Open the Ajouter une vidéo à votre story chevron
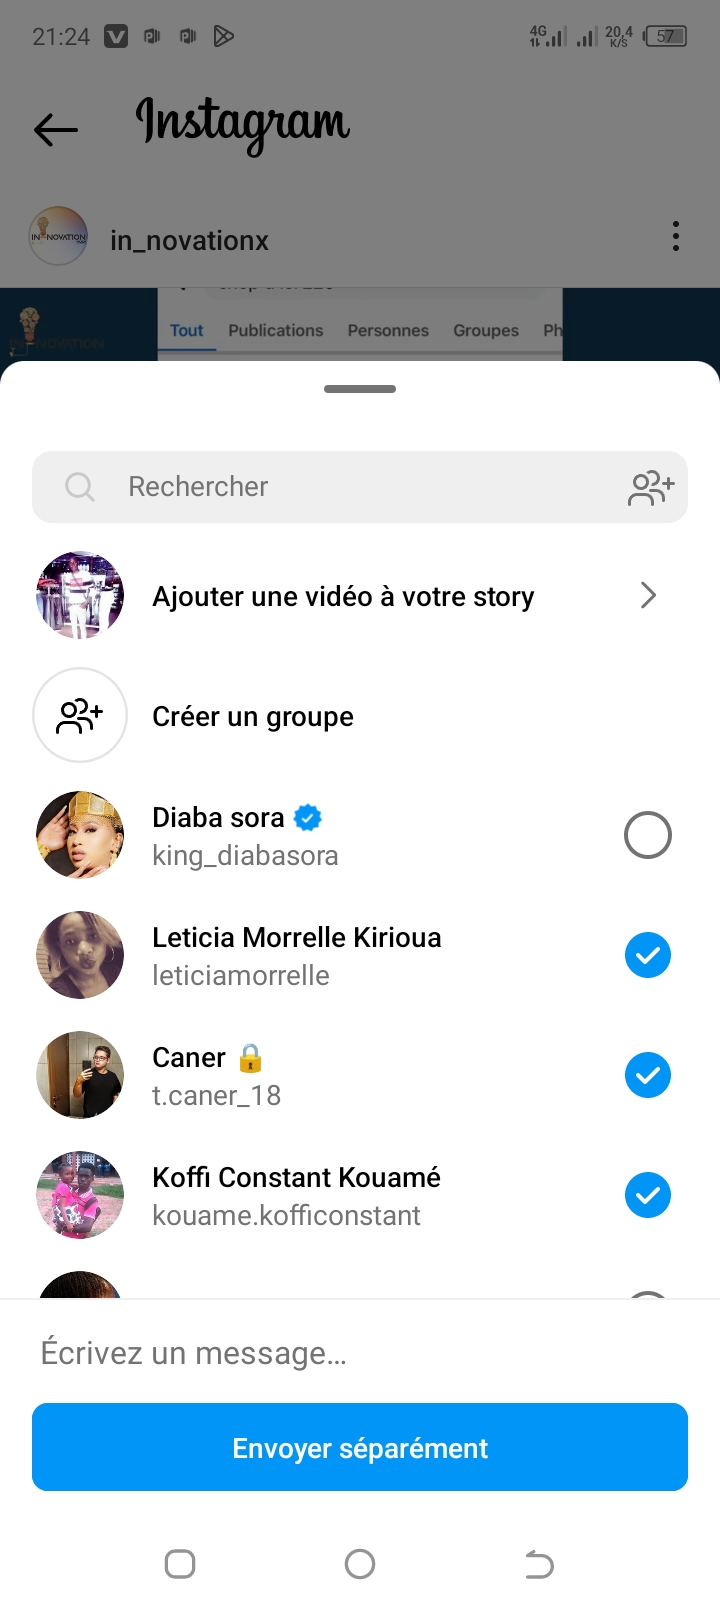Screen dimensions: 720x1612 pos(648,596)
